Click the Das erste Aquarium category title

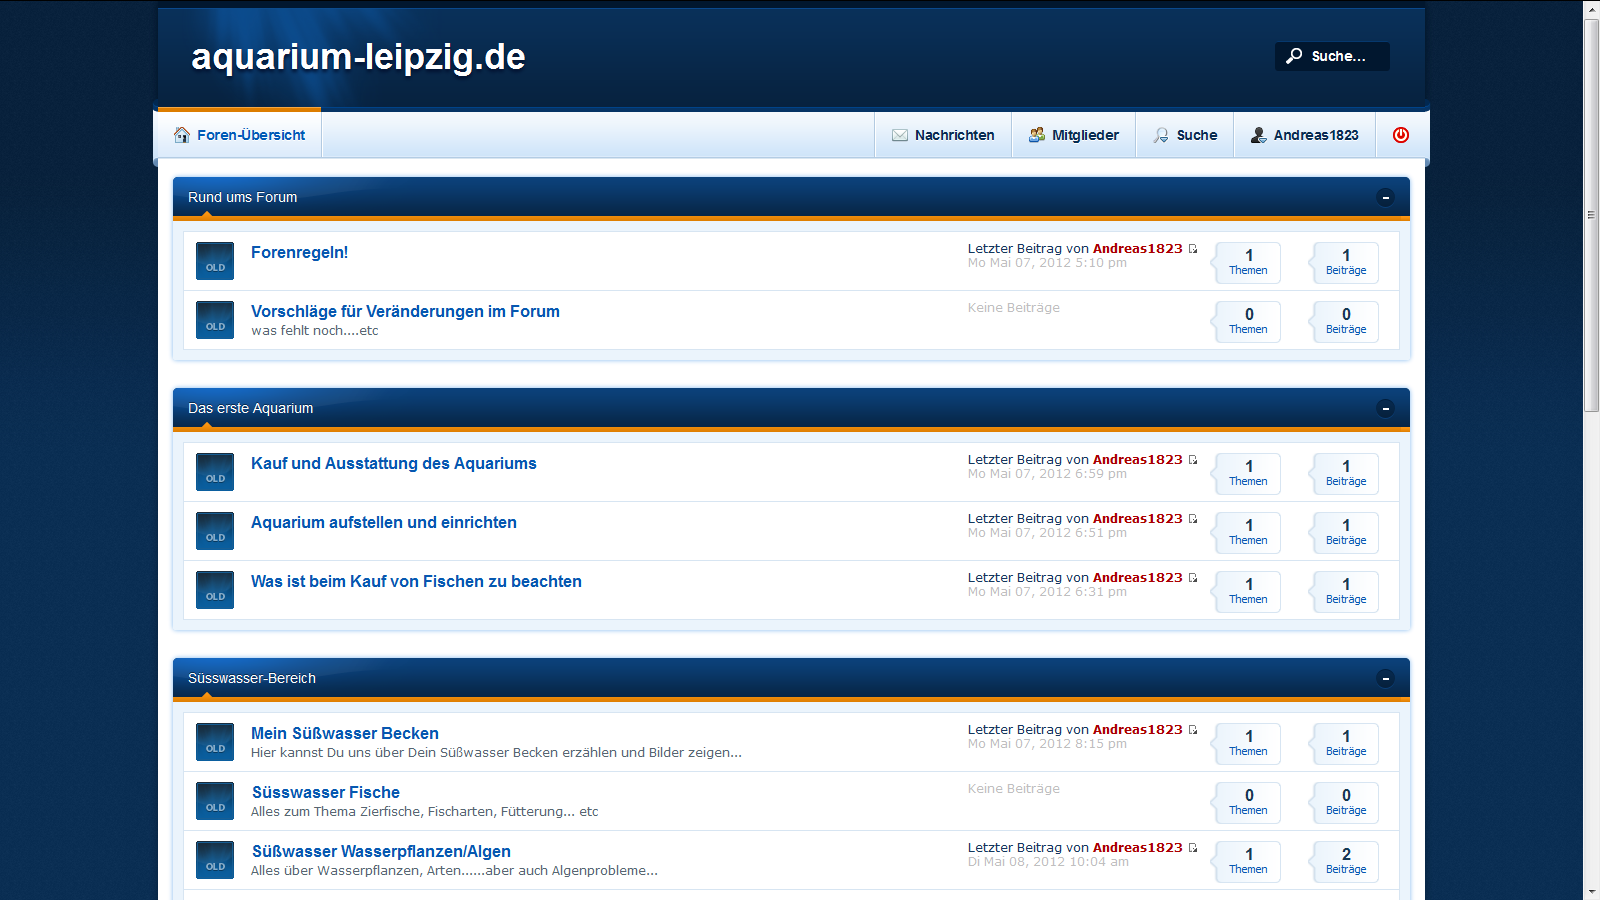(x=251, y=408)
